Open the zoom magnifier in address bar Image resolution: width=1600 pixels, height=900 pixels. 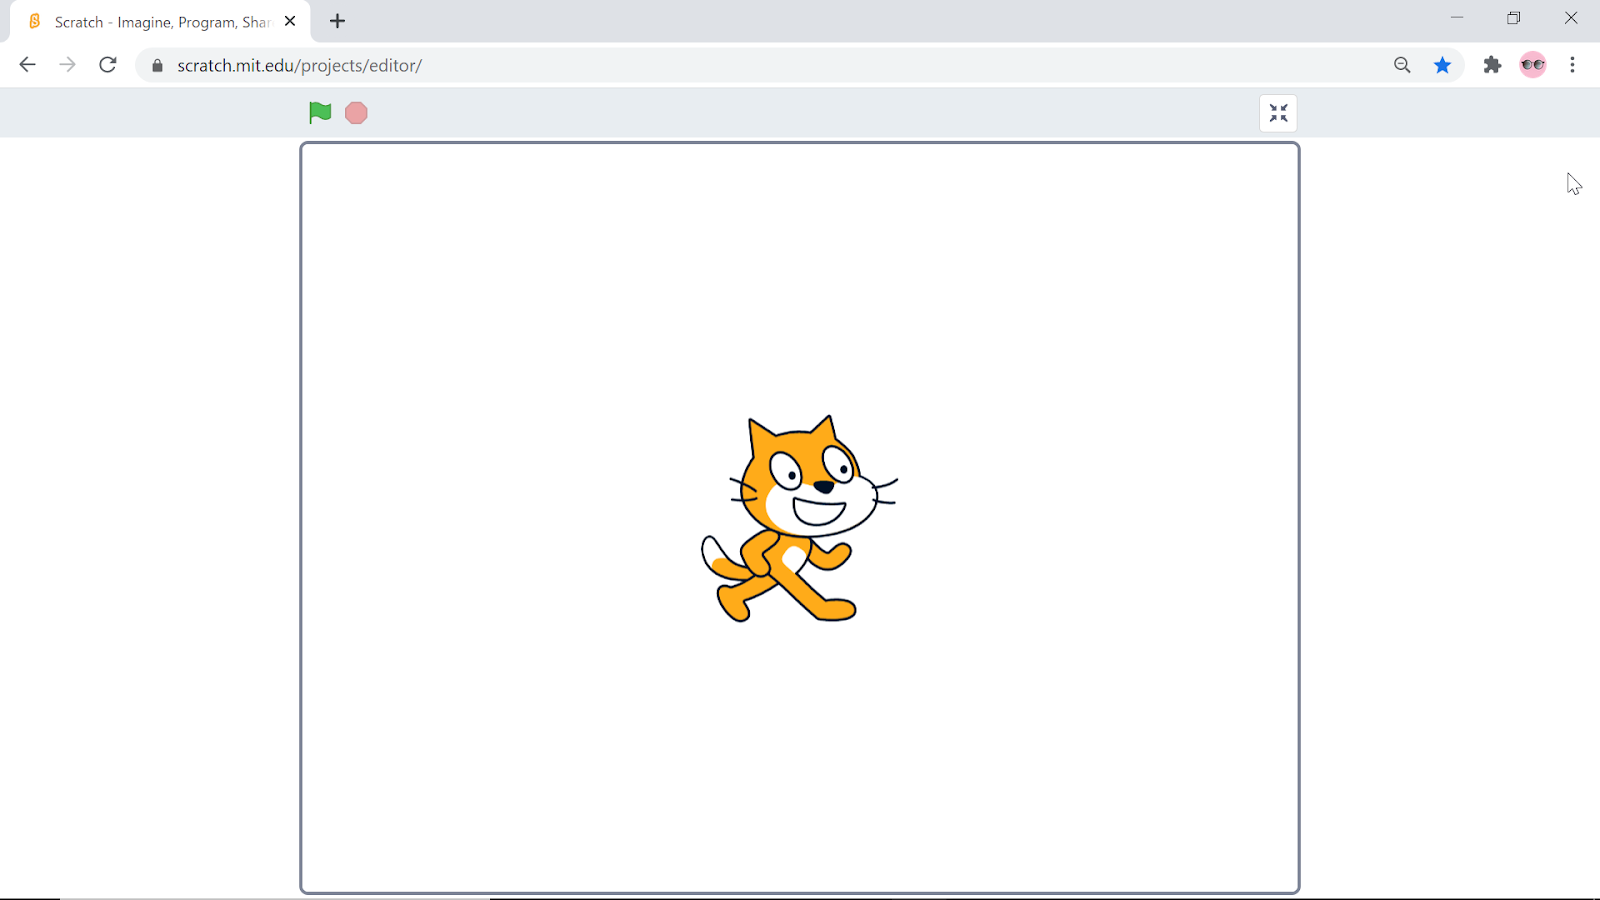1402,65
